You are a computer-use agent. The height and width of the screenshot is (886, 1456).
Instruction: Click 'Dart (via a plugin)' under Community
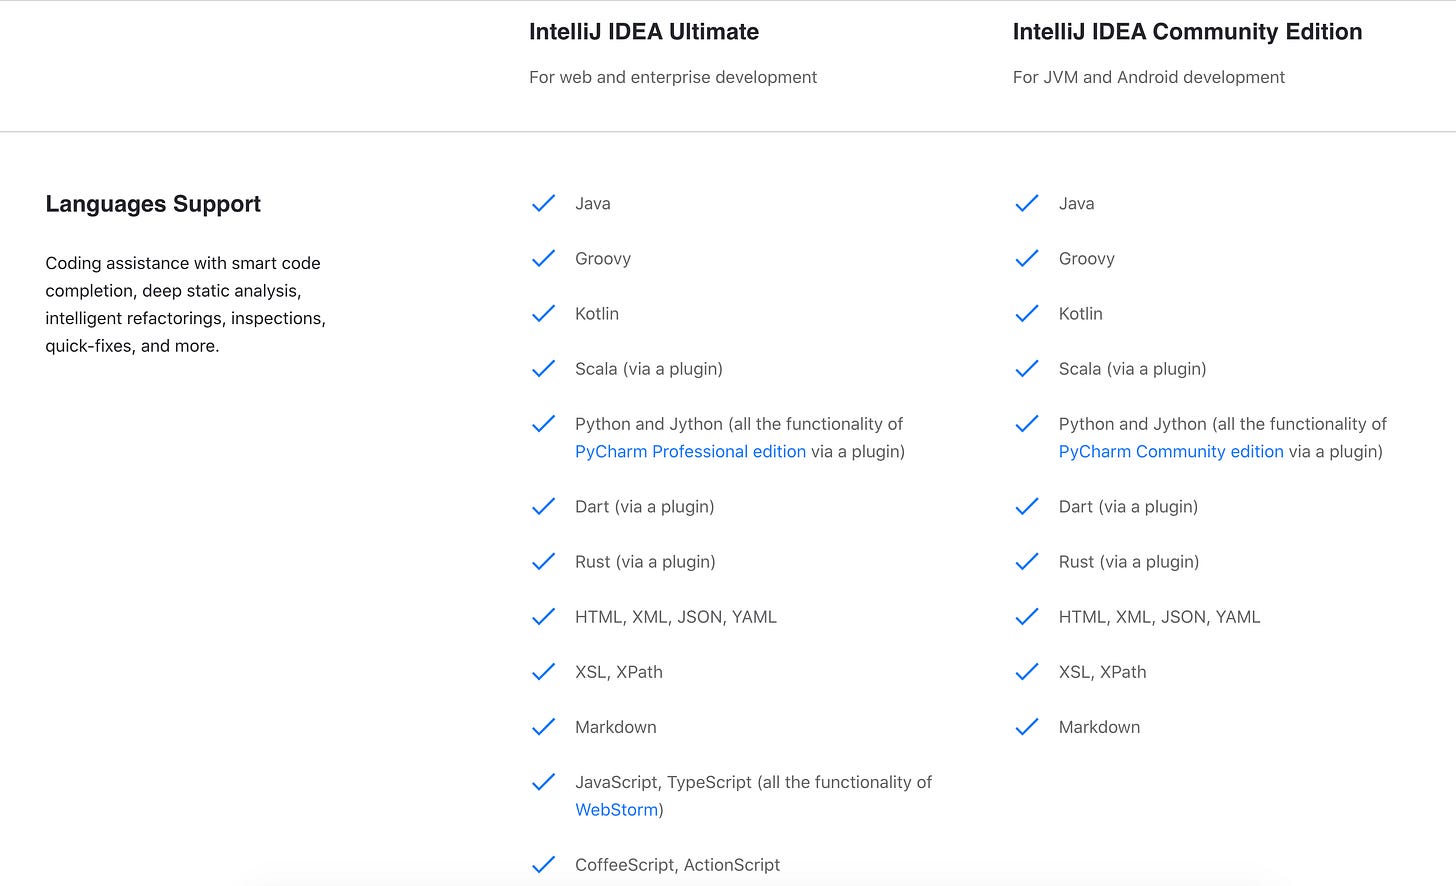[1129, 507]
